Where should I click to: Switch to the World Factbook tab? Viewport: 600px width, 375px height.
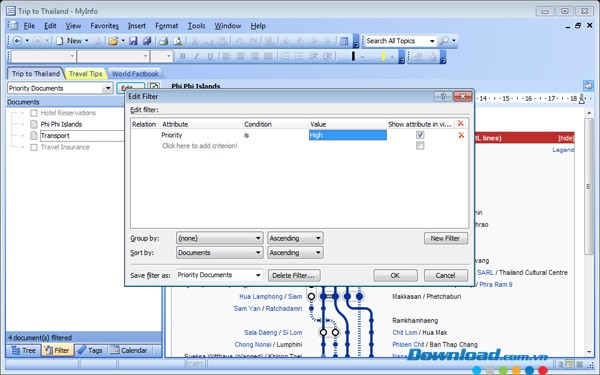(135, 73)
